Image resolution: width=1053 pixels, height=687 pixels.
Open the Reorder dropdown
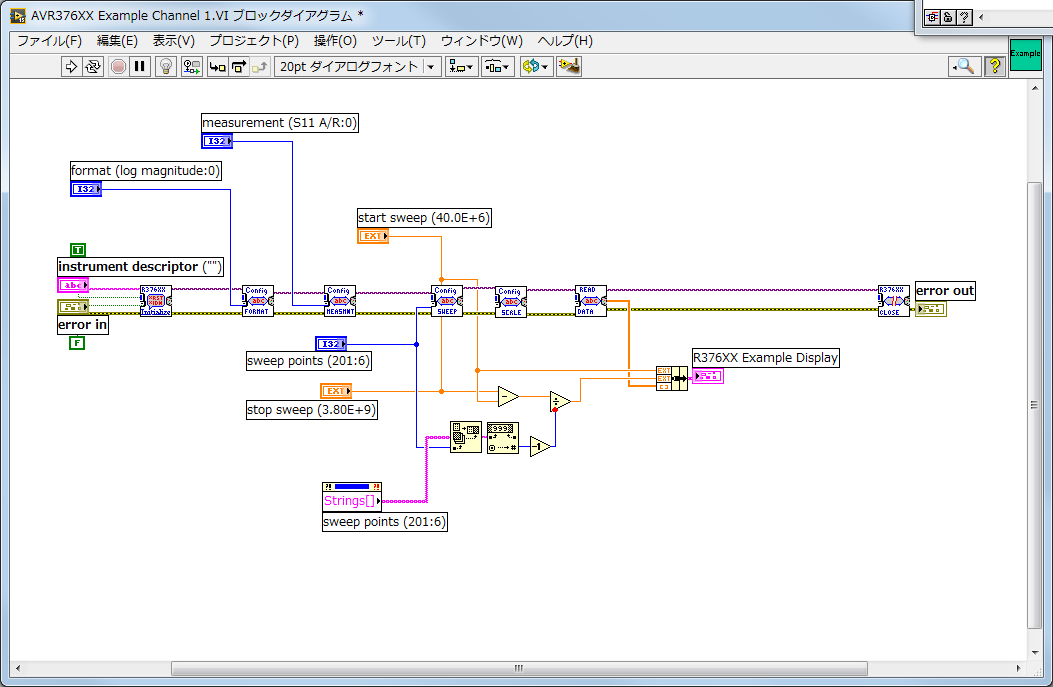coord(536,66)
